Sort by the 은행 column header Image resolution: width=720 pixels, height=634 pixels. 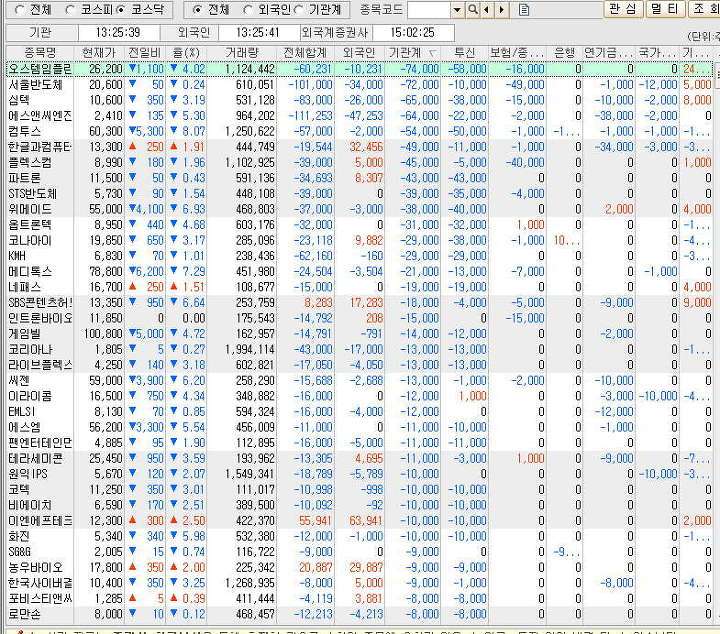[564, 53]
